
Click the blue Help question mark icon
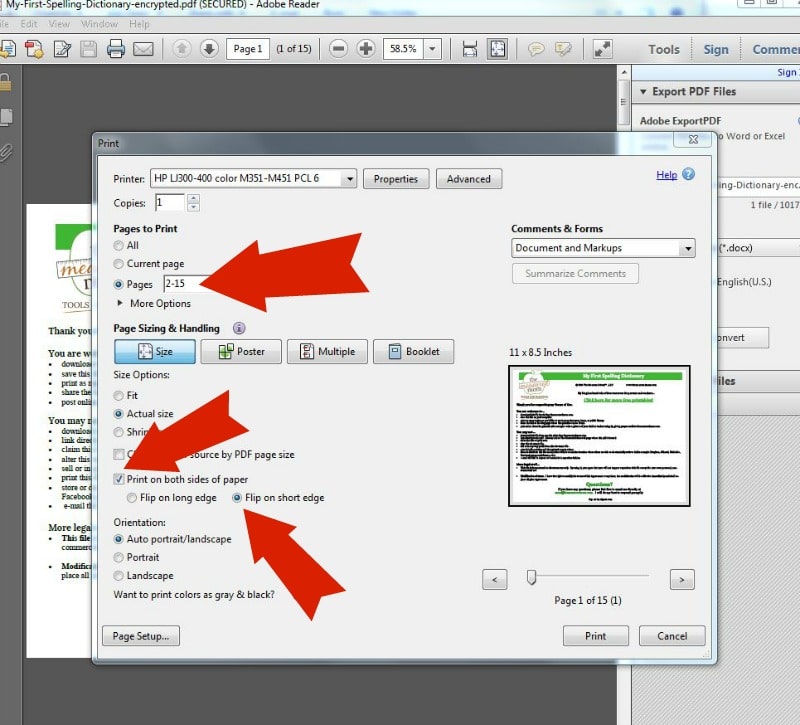686,175
